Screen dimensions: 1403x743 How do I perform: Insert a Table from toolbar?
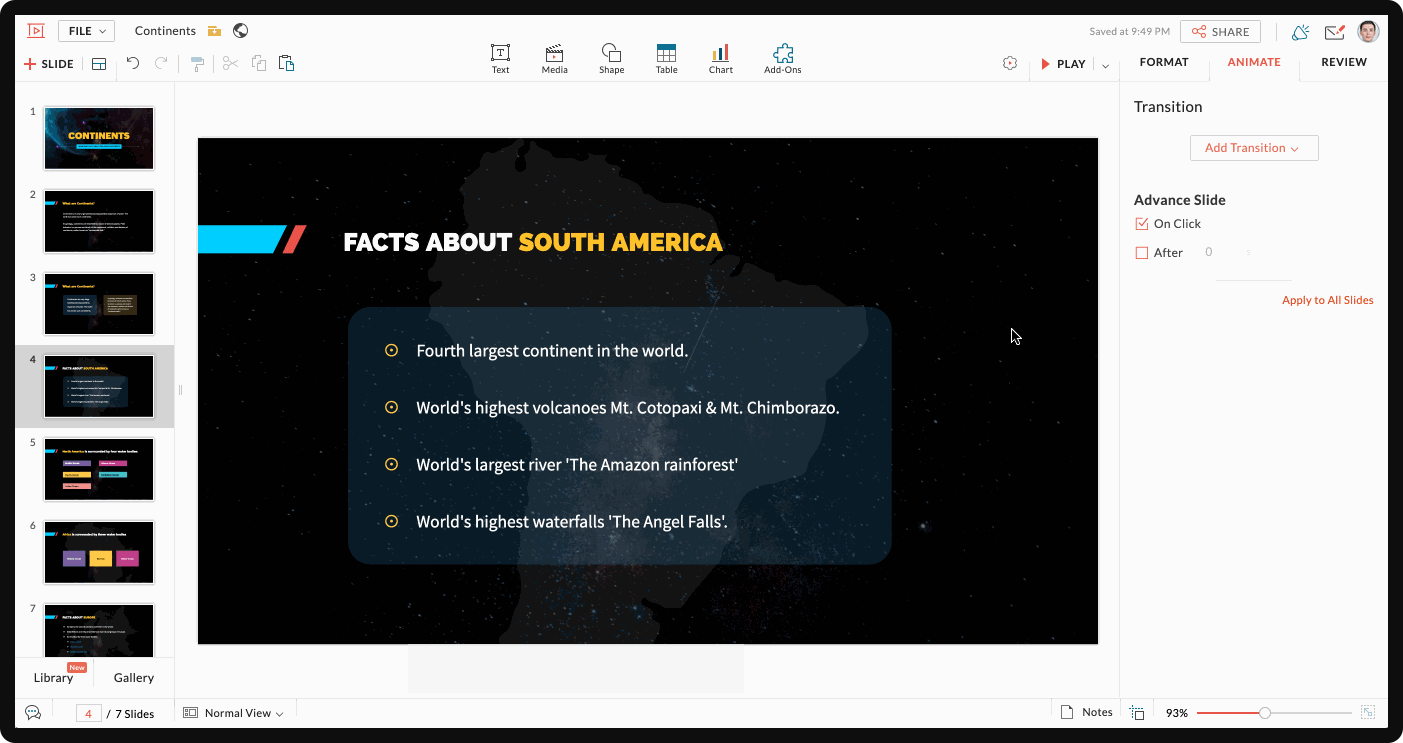click(x=666, y=58)
